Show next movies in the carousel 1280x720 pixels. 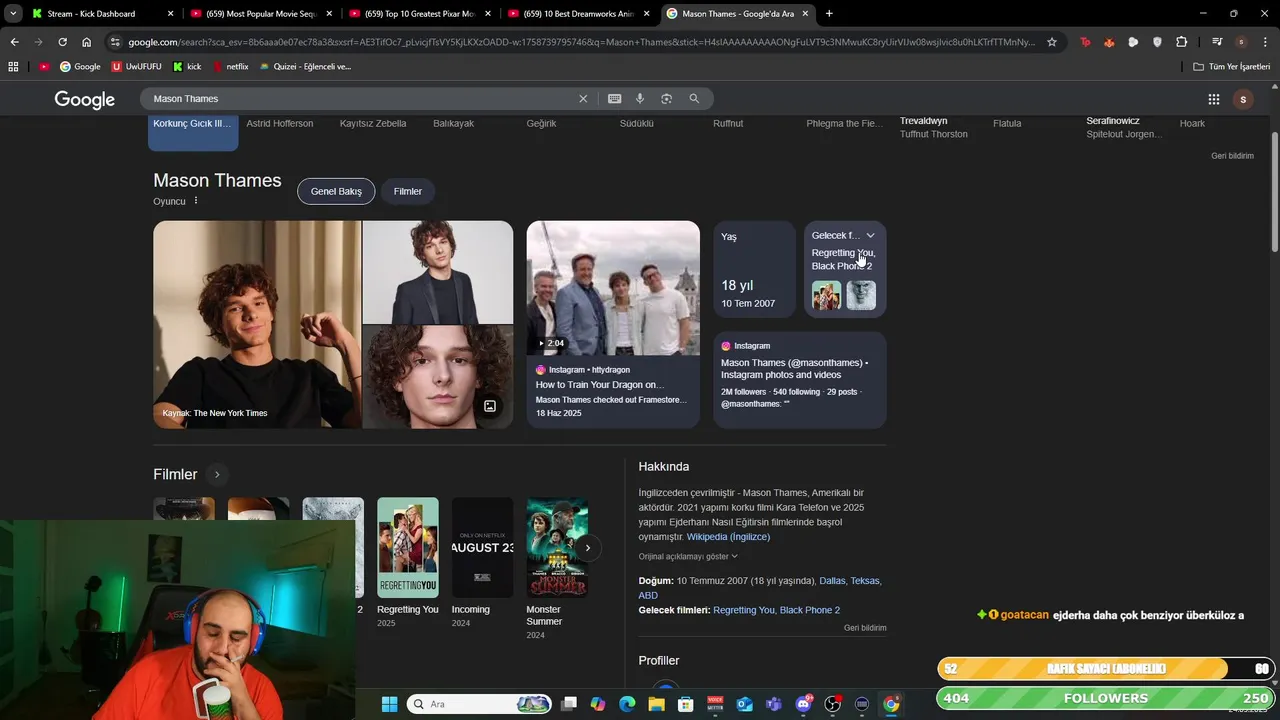coord(588,547)
